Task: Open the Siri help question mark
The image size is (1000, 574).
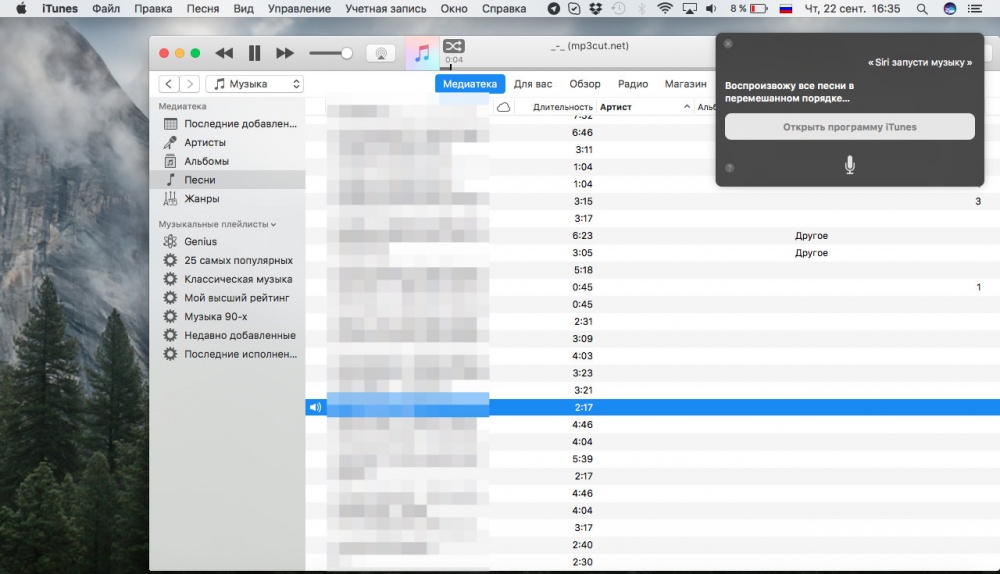Action: (x=730, y=168)
